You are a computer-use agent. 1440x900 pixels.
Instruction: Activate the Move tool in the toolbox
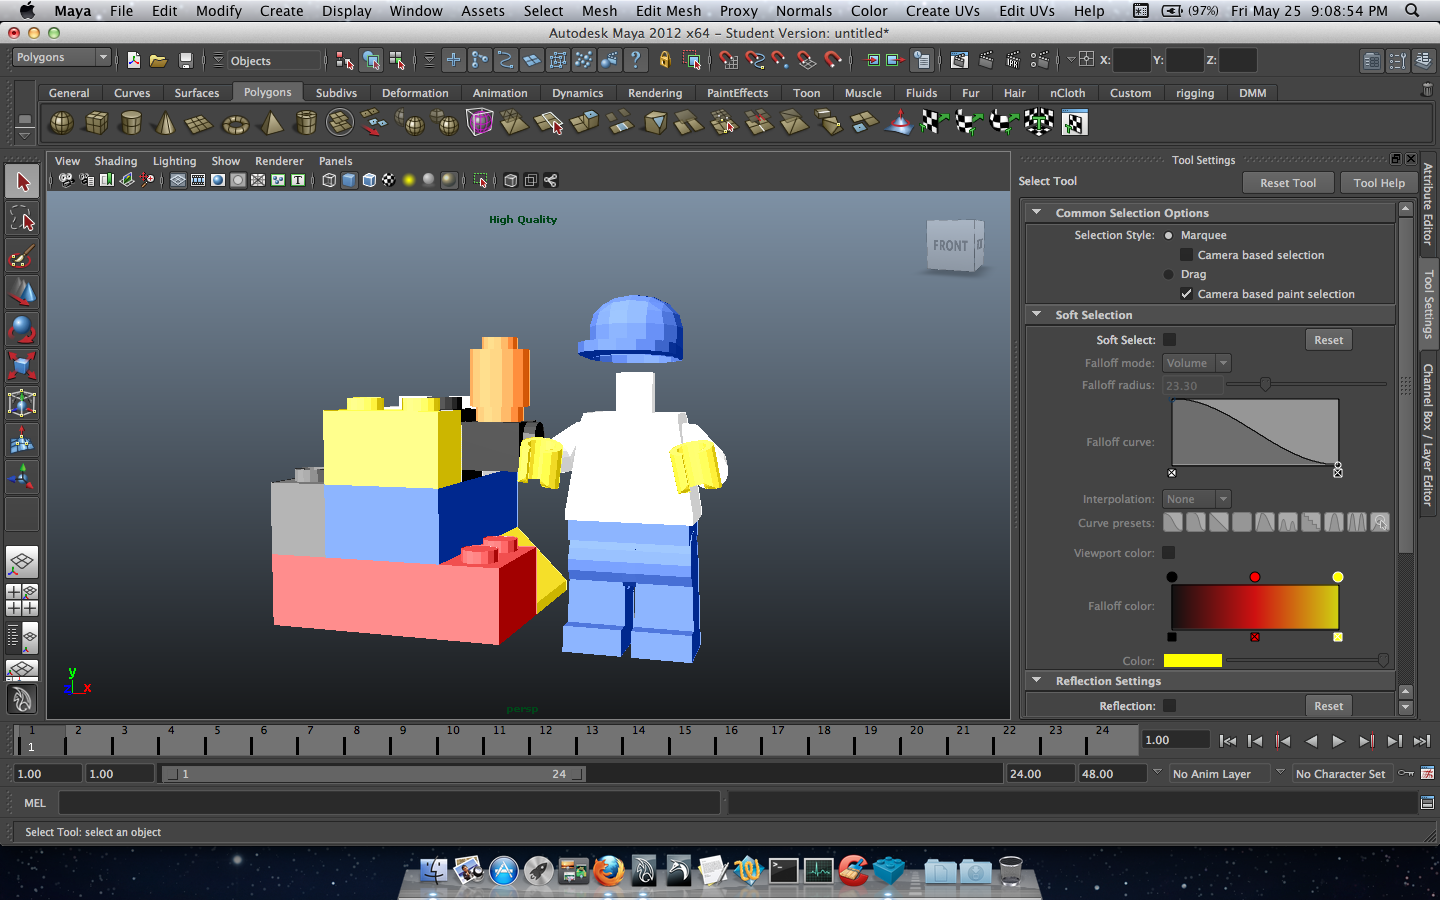[22, 292]
